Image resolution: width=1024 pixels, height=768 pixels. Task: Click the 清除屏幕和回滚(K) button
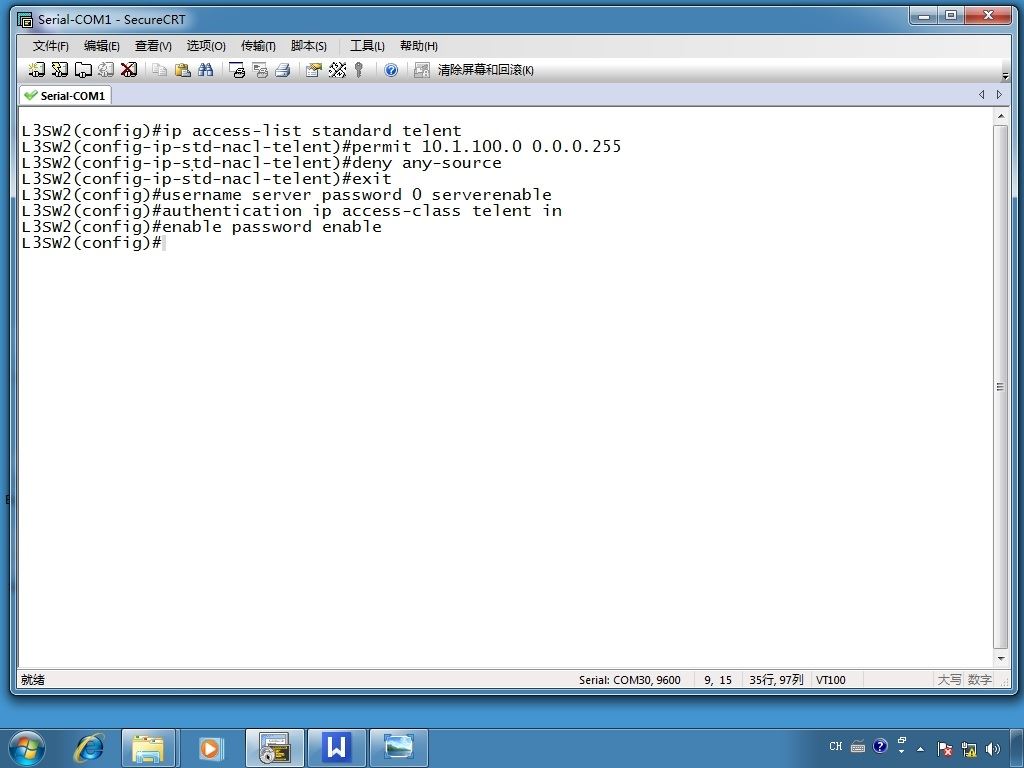coord(485,70)
